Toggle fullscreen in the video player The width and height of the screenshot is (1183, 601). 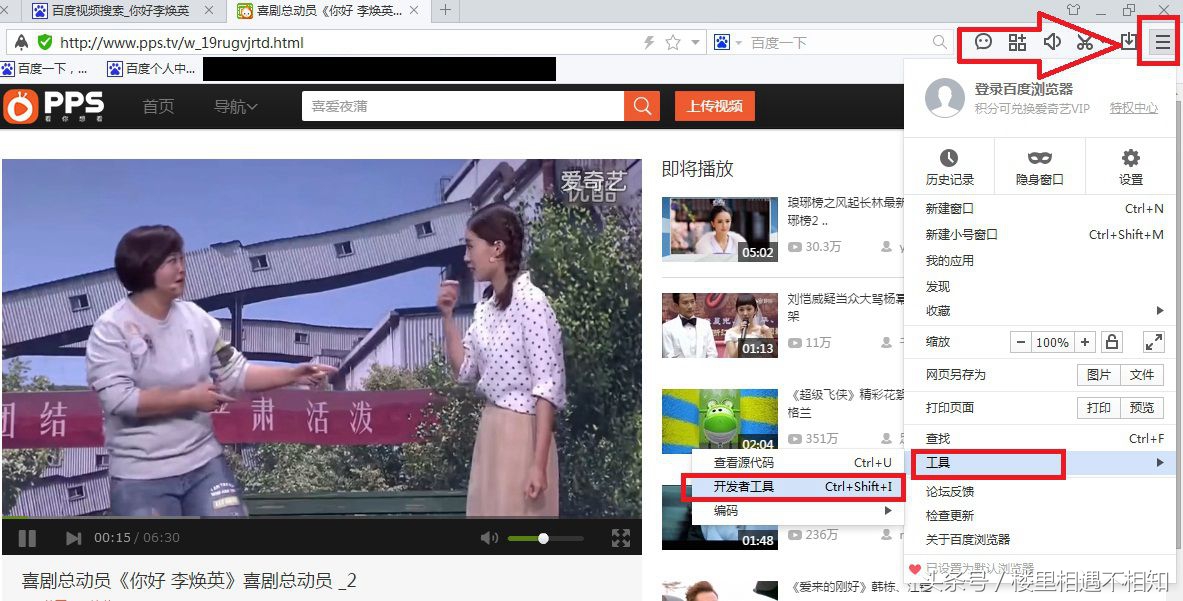(x=620, y=537)
